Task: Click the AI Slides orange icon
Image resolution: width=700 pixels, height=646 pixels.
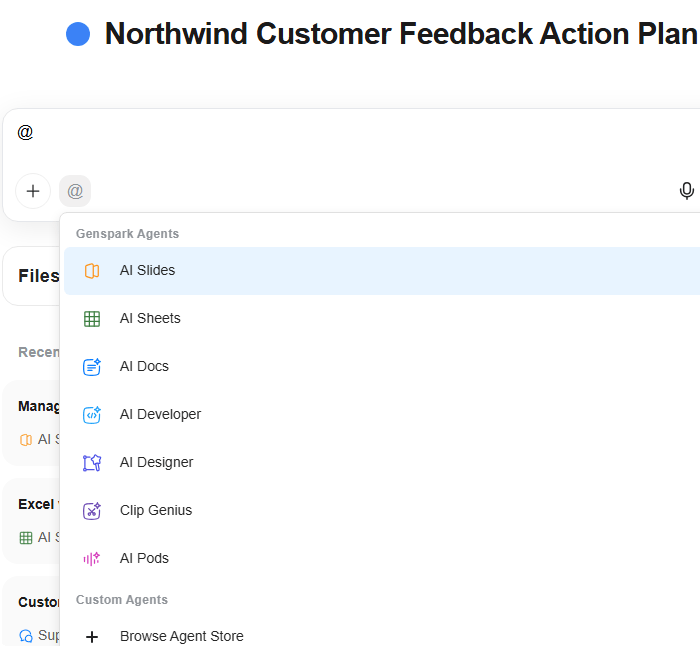Action: coord(92,271)
